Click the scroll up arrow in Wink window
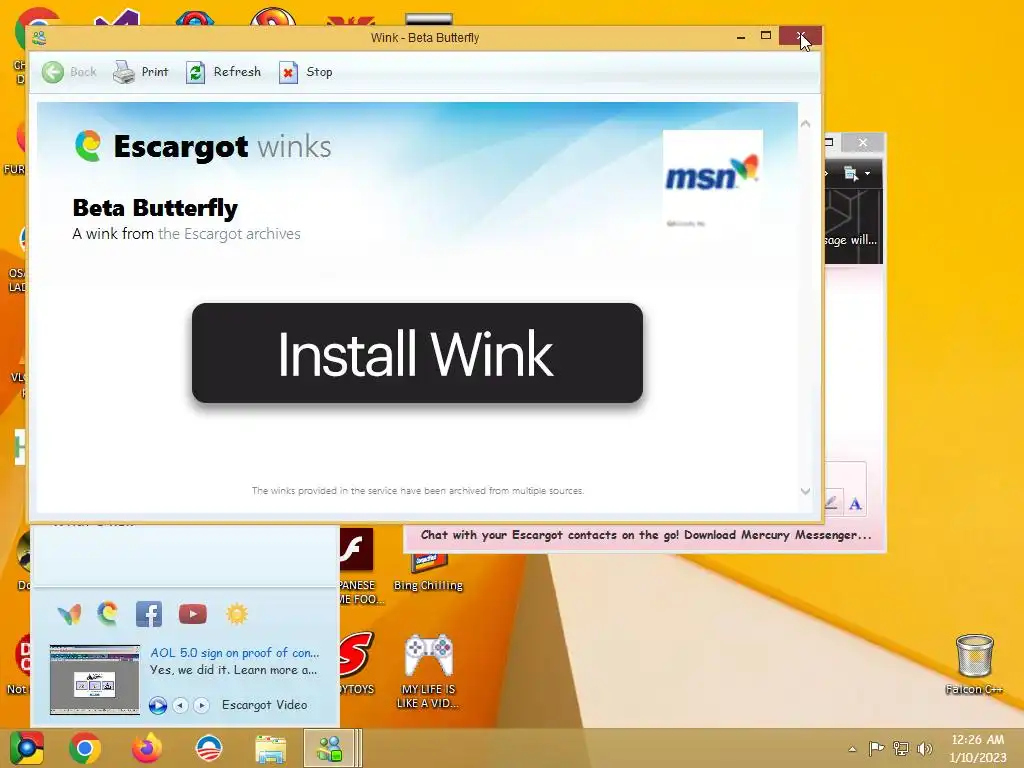Screen dimensions: 1024x768 [x=805, y=123]
